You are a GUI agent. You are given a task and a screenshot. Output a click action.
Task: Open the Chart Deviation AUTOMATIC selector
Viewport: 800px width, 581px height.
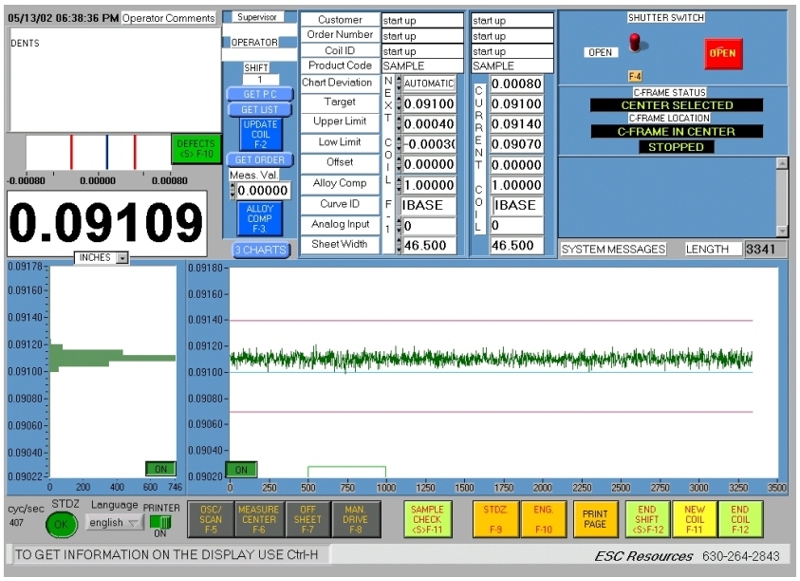[429, 84]
